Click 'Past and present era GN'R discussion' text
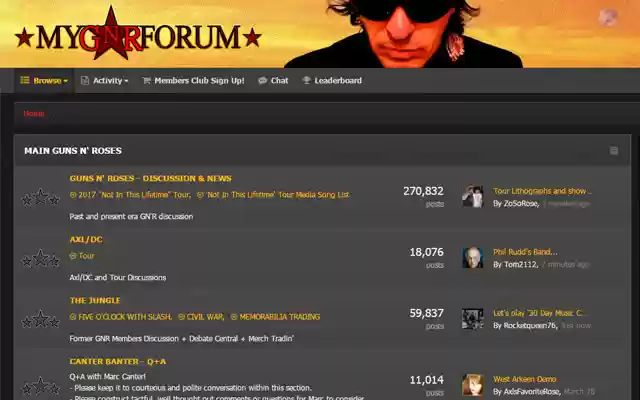Image resolution: width=640 pixels, height=400 pixels. point(131,217)
